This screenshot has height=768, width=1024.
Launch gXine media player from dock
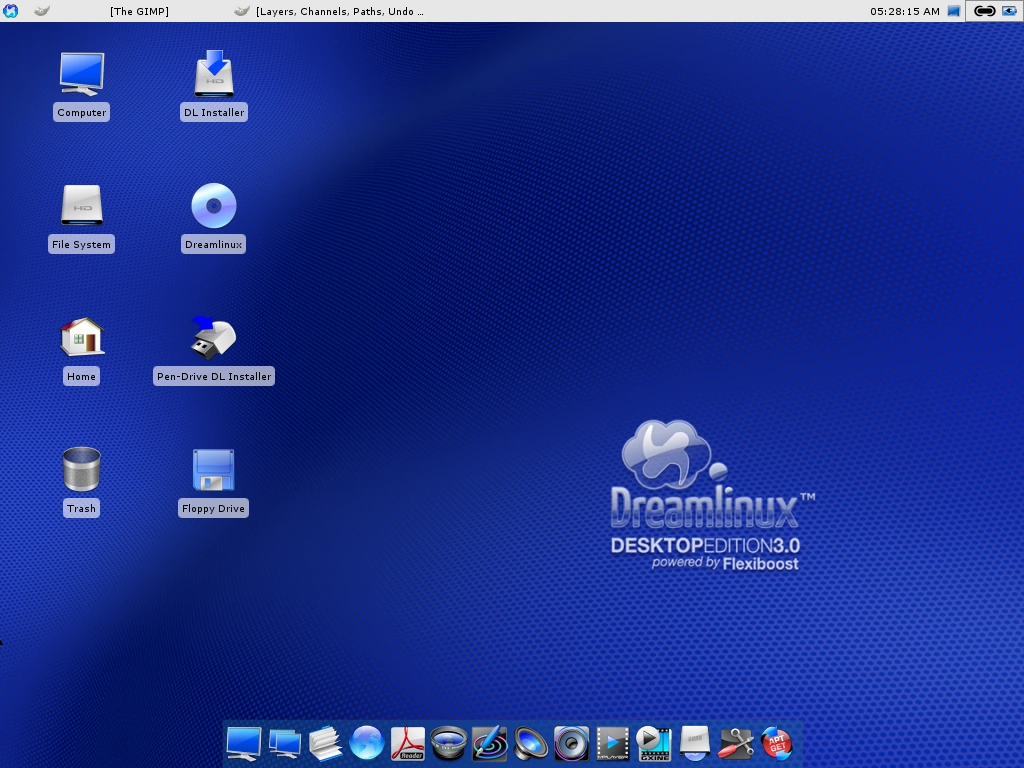[x=653, y=743]
